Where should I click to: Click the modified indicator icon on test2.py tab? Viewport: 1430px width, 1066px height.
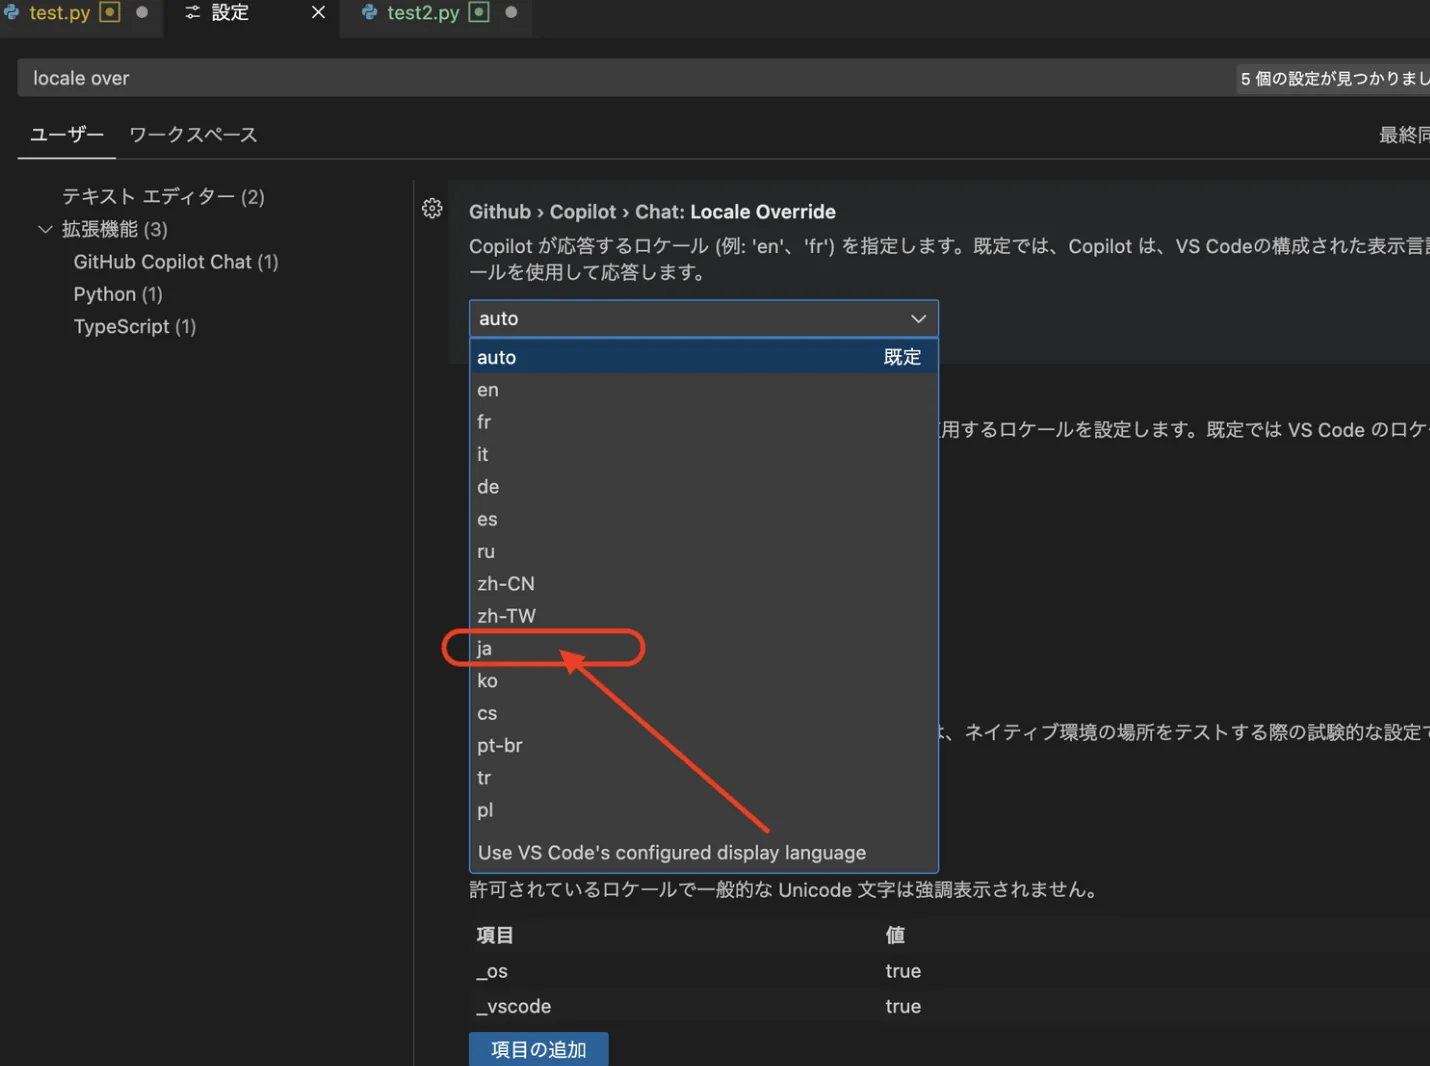479,12
